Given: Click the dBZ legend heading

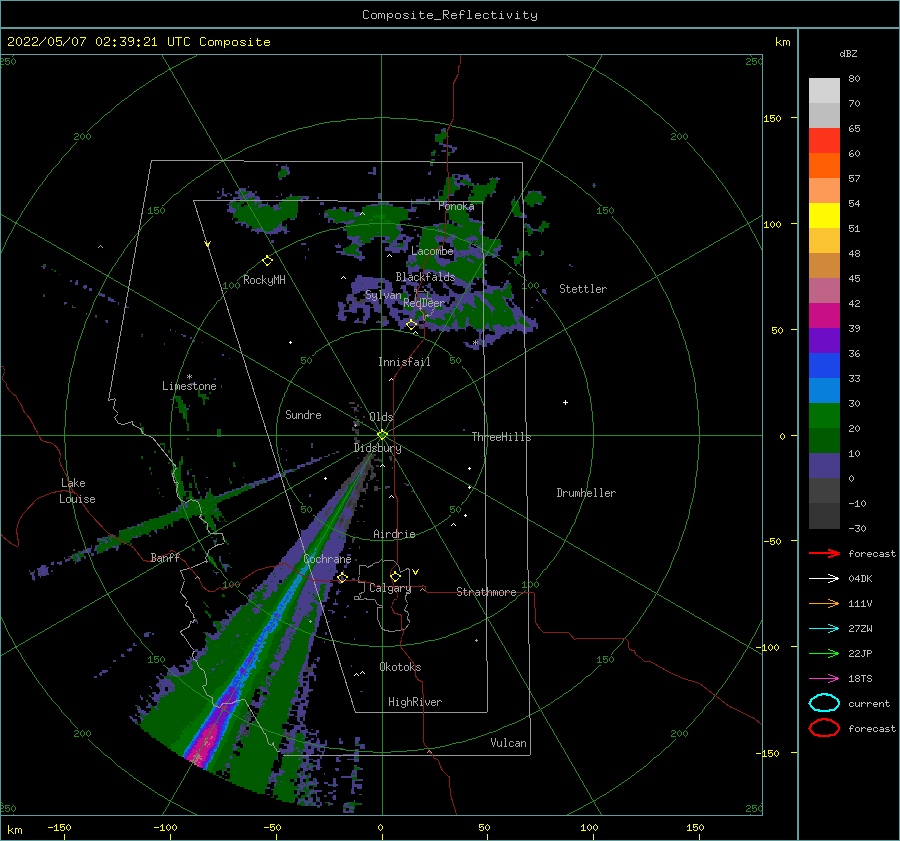Looking at the screenshot, I should pyautogui.click(x=848, y=53).
